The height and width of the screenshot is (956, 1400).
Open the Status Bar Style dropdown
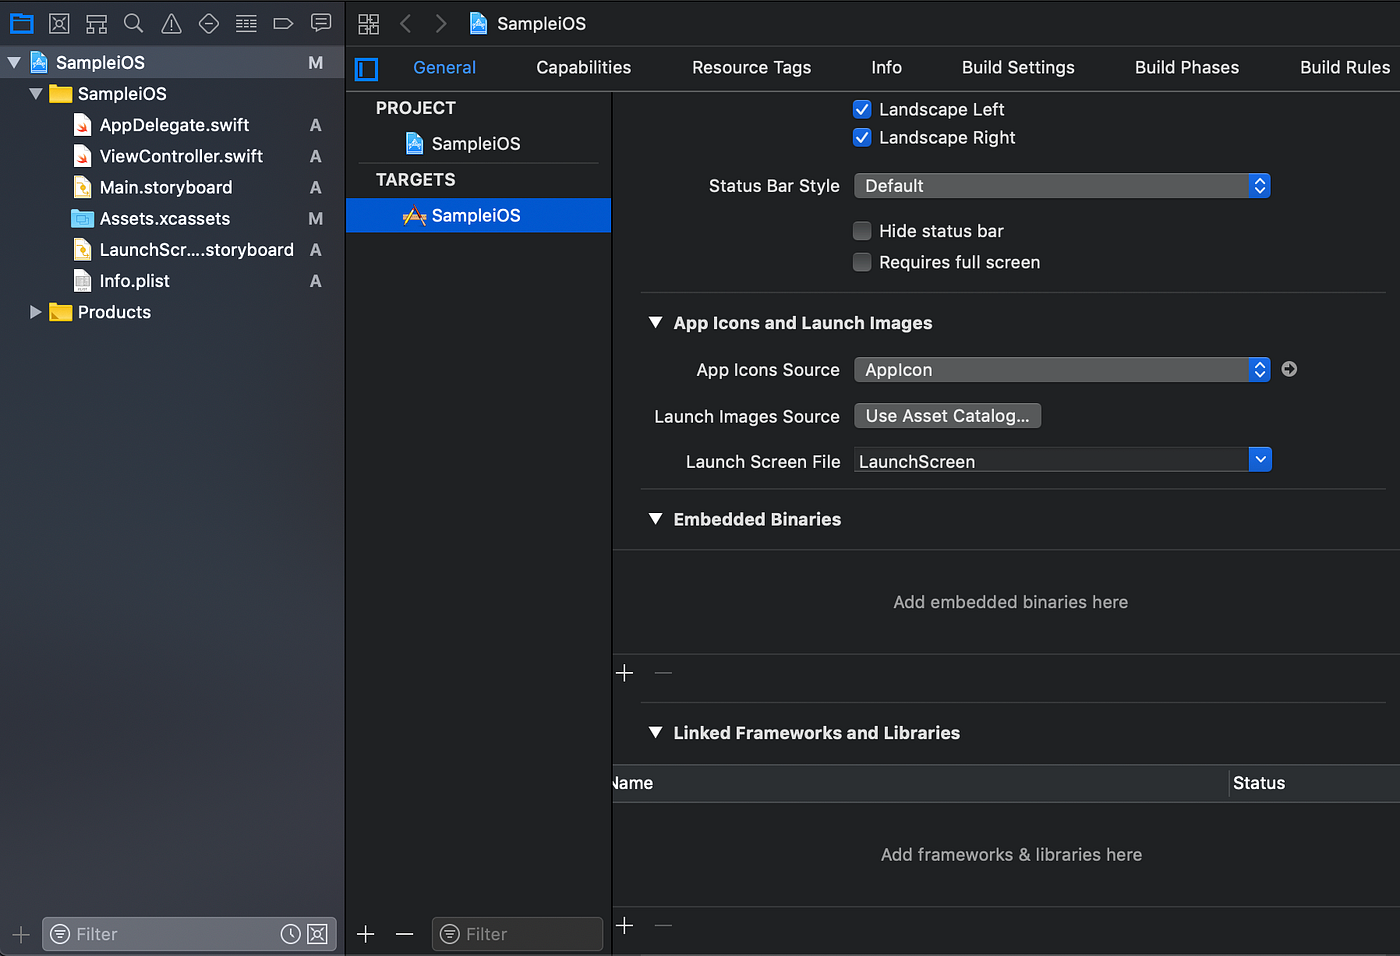coord(1062,186)
